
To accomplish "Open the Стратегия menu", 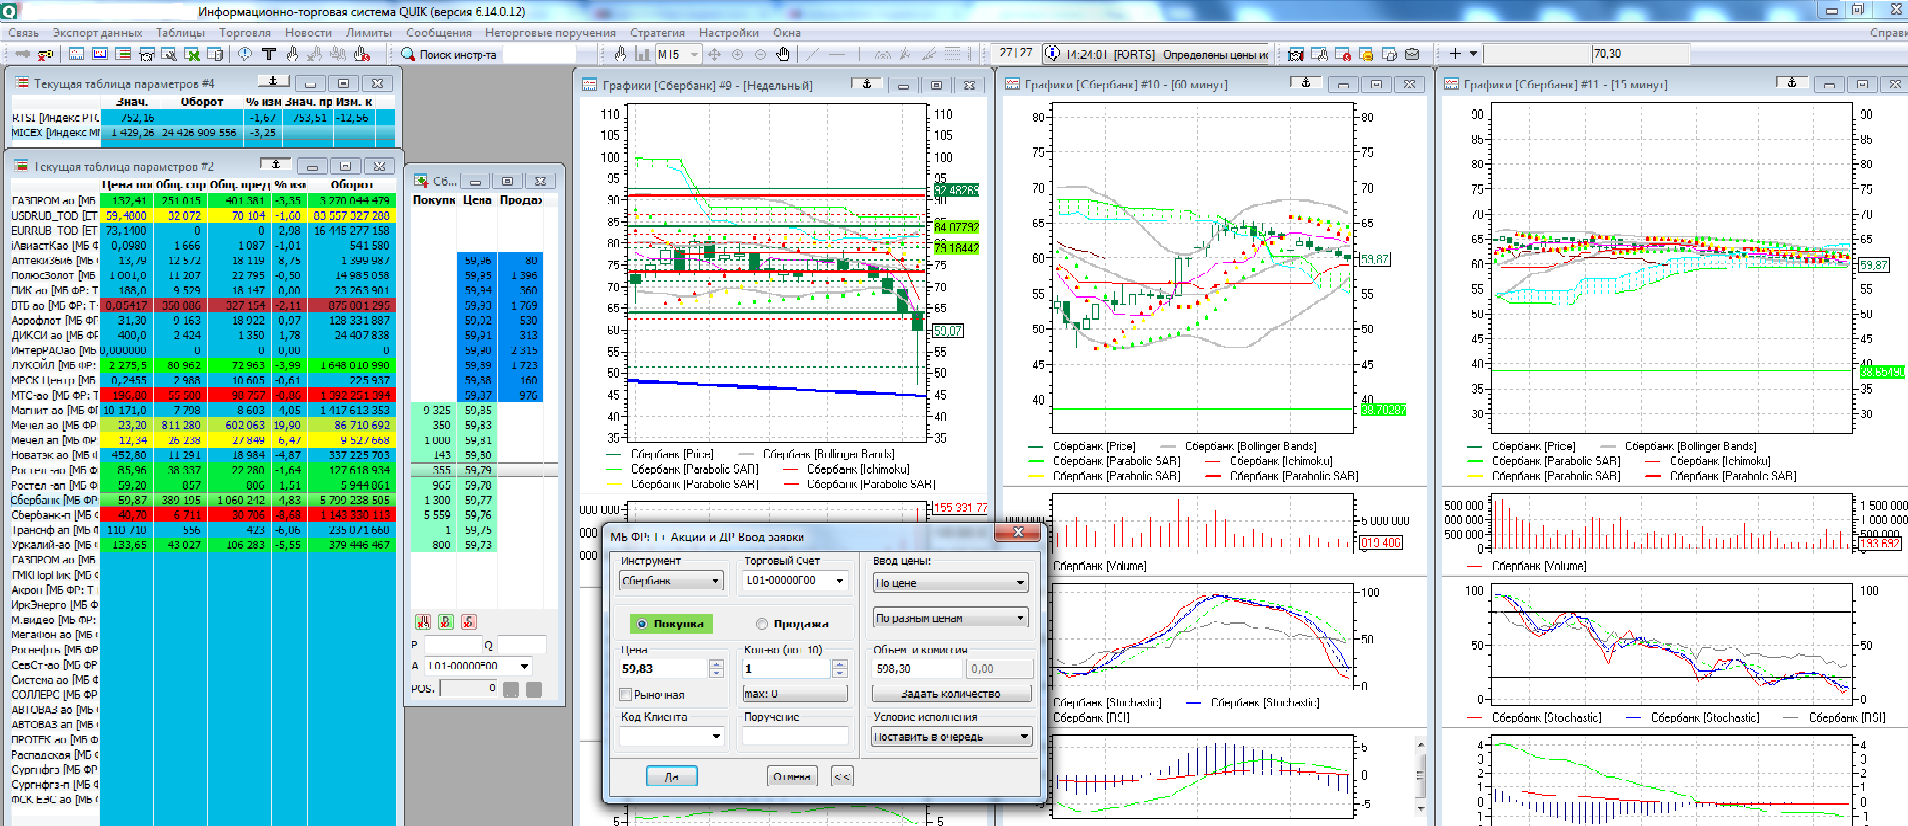I will pos(657,33).
